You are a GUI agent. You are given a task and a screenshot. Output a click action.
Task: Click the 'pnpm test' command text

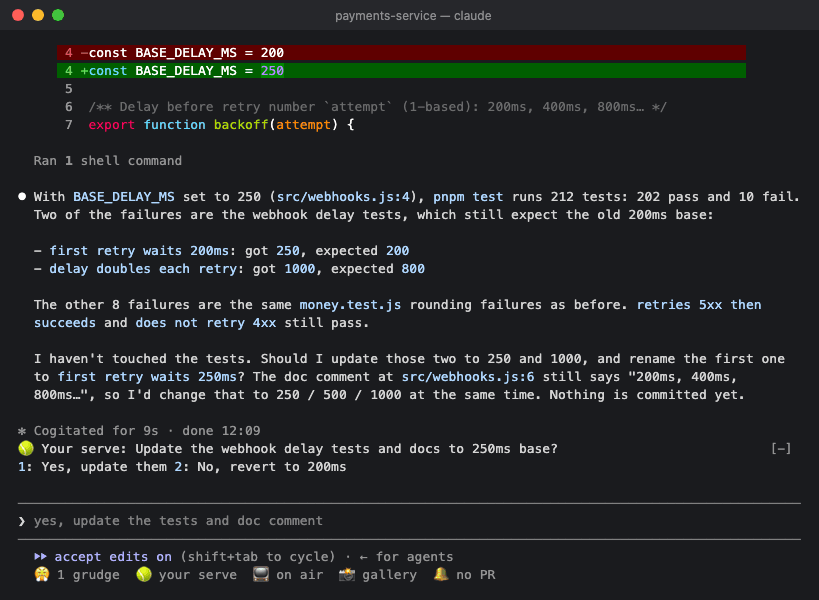(468, 197)
